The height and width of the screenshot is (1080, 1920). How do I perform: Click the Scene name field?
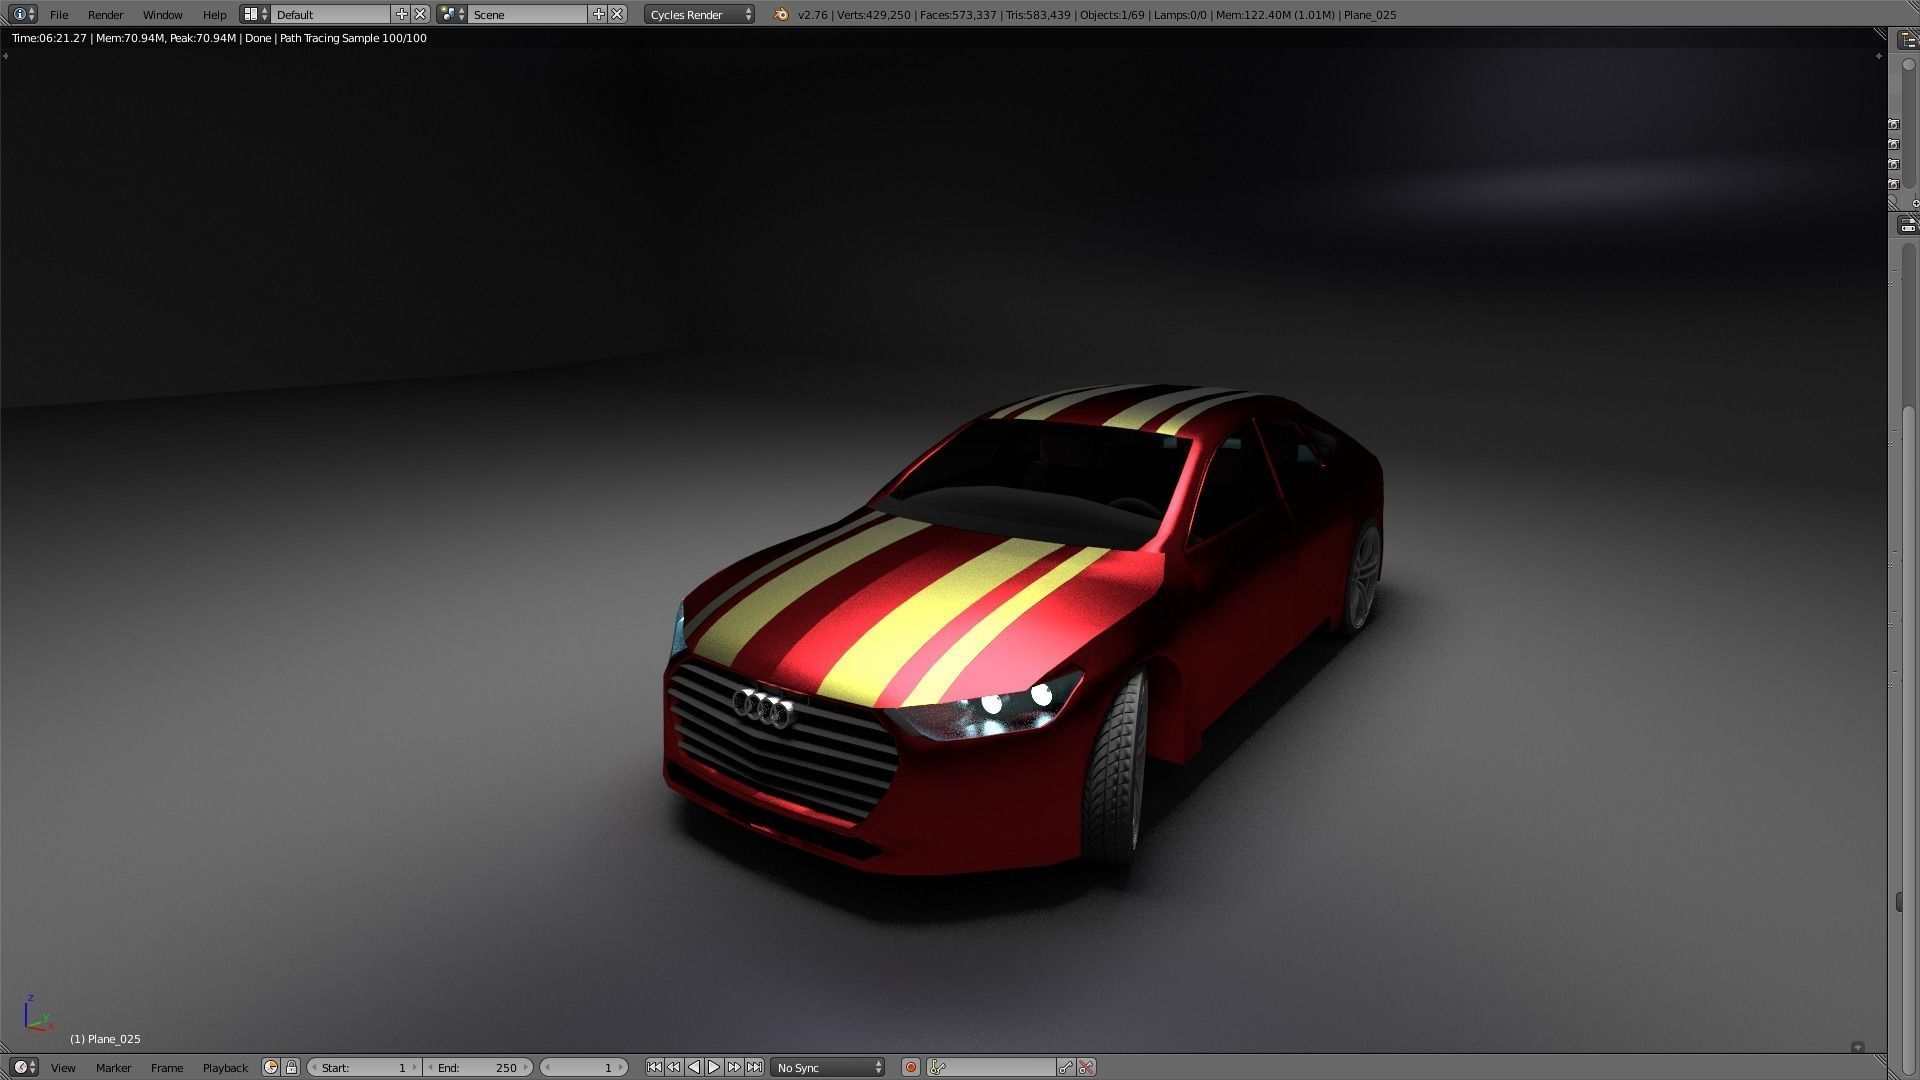[527, 14]
